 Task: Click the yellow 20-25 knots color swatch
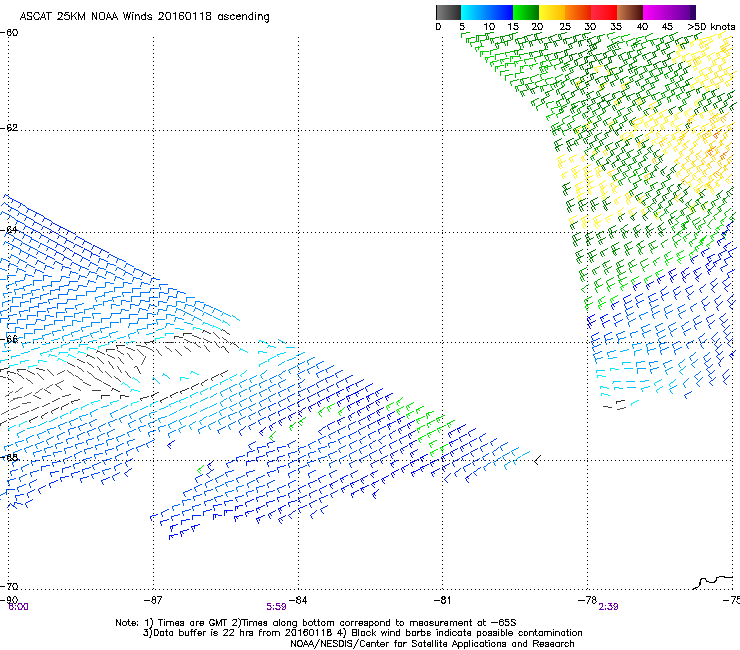click(552, 12)
